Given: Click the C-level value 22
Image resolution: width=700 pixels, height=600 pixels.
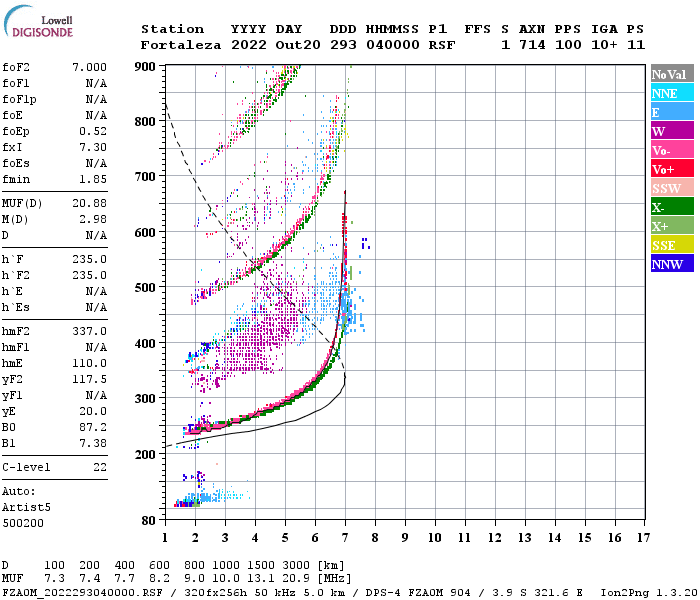Looking at the screenshot, I should tap(100, 467).
